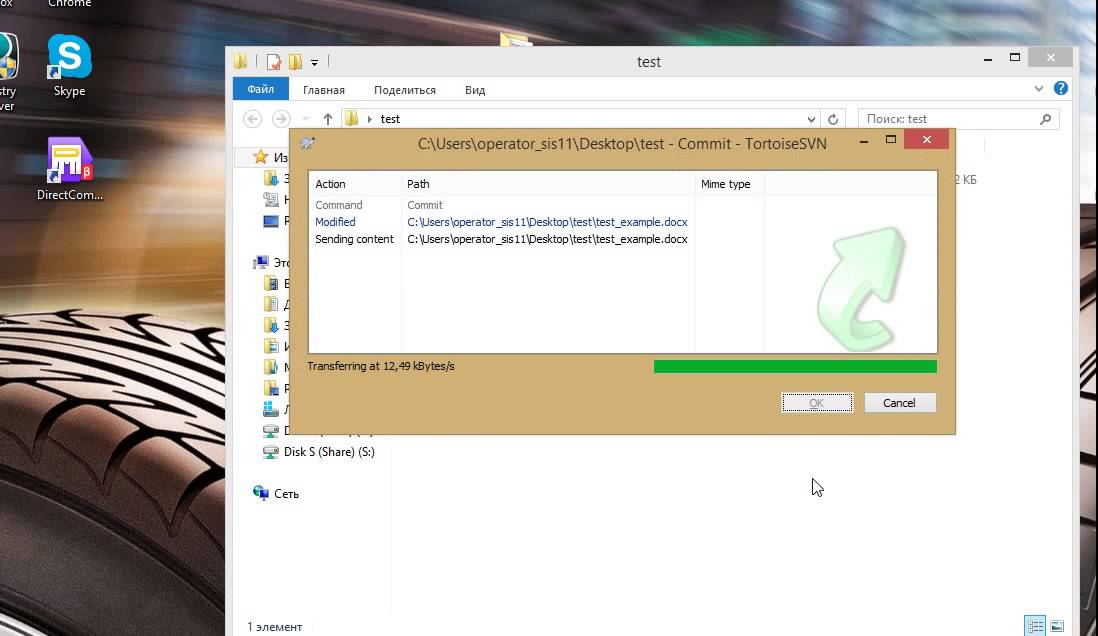1098x636 pixels.
Task: Open the Chrome desktop shortcut
Action: (69, 4)
